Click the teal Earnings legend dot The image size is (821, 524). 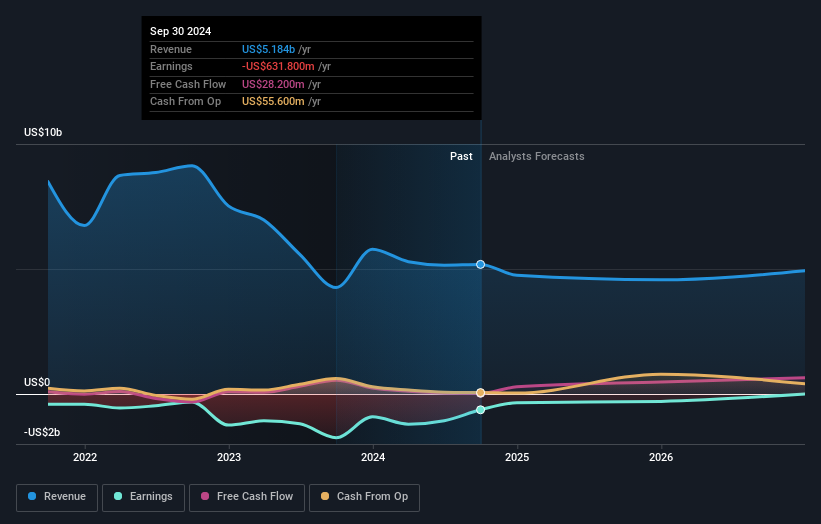(x=118, y=496)
